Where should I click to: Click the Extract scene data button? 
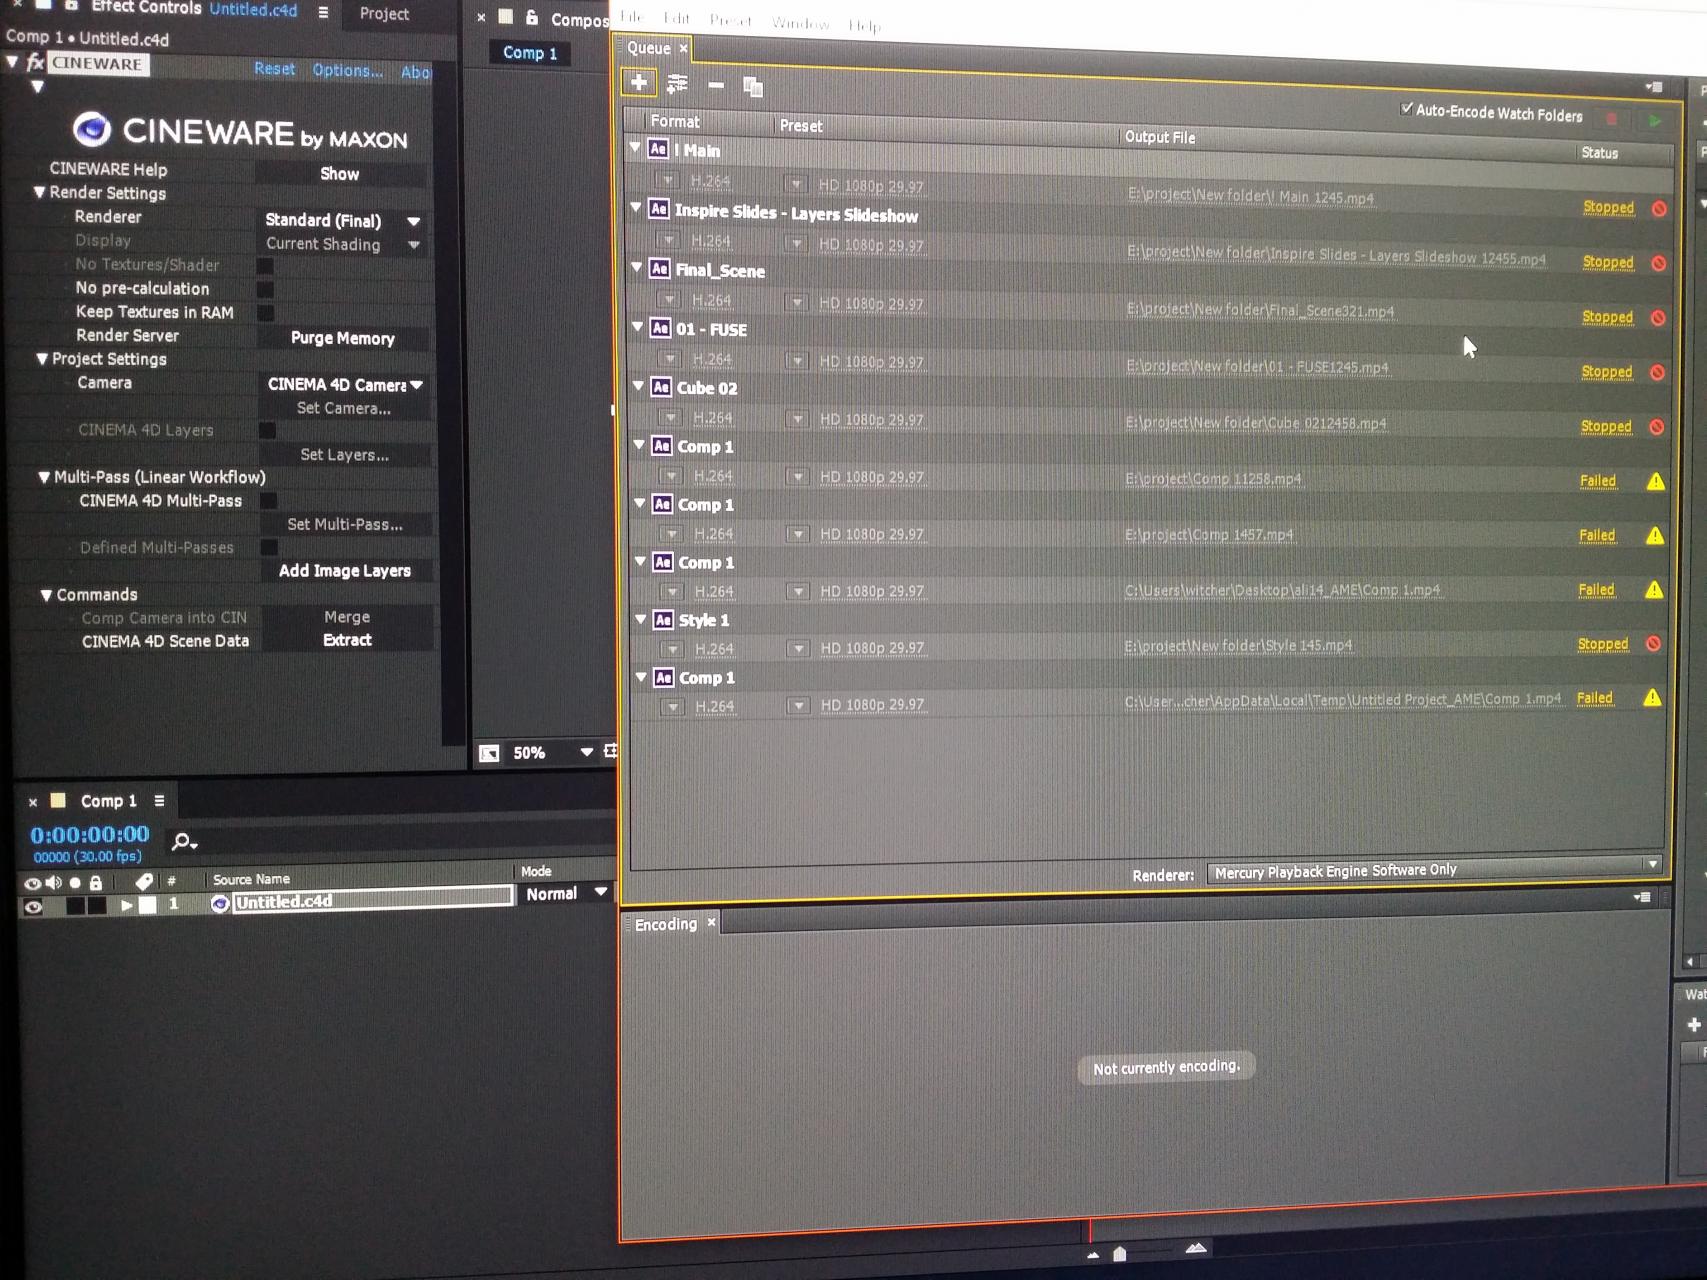347,640
